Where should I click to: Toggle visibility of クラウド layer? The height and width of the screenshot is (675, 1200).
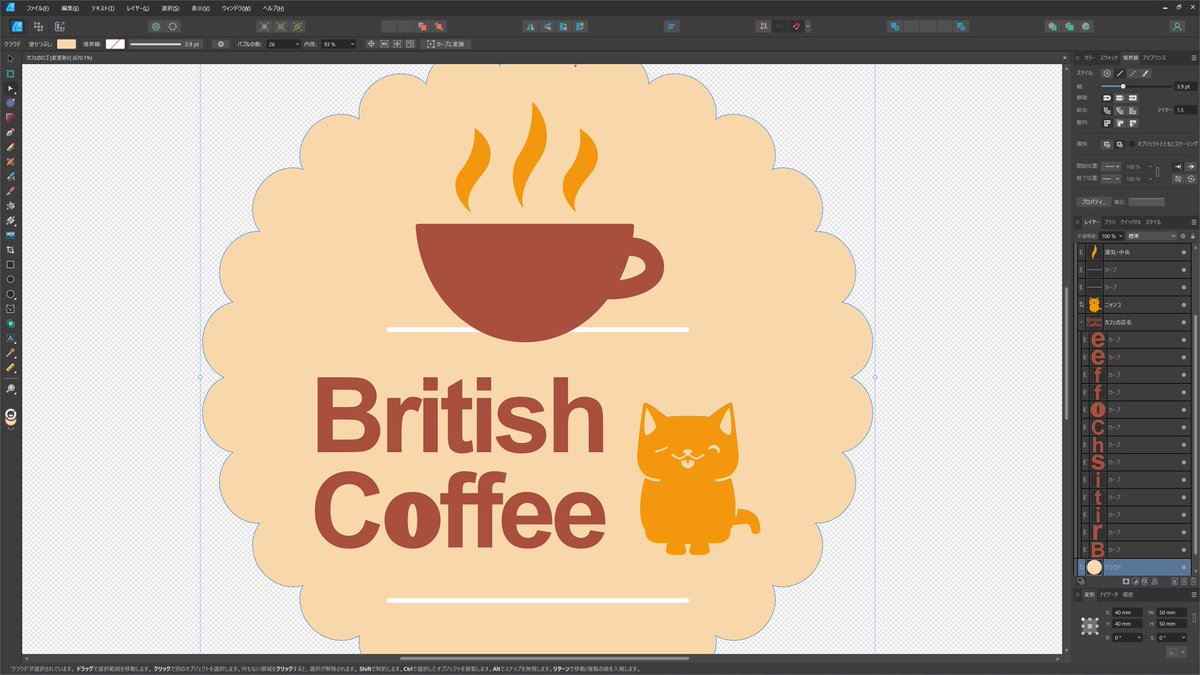[x=1184, y=567]
